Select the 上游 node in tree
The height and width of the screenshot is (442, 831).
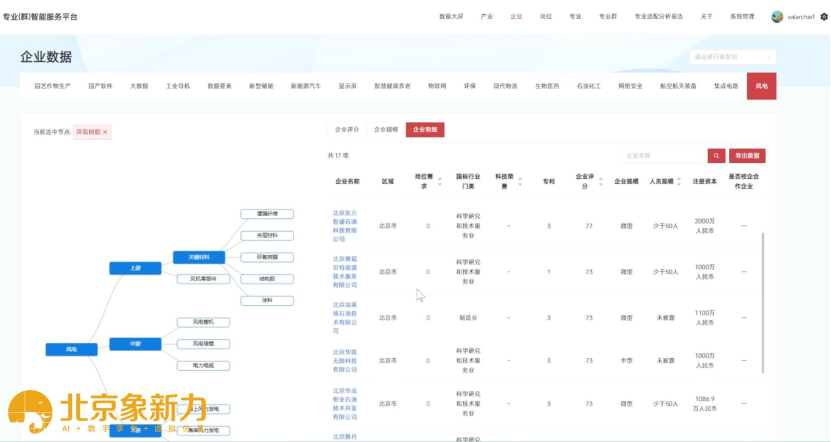[135, 268]
